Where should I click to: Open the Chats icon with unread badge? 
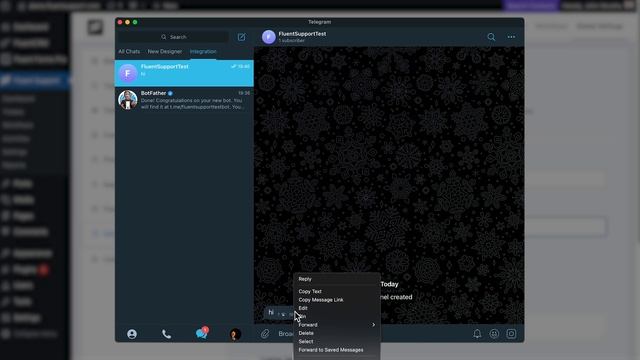pos(202,333)
